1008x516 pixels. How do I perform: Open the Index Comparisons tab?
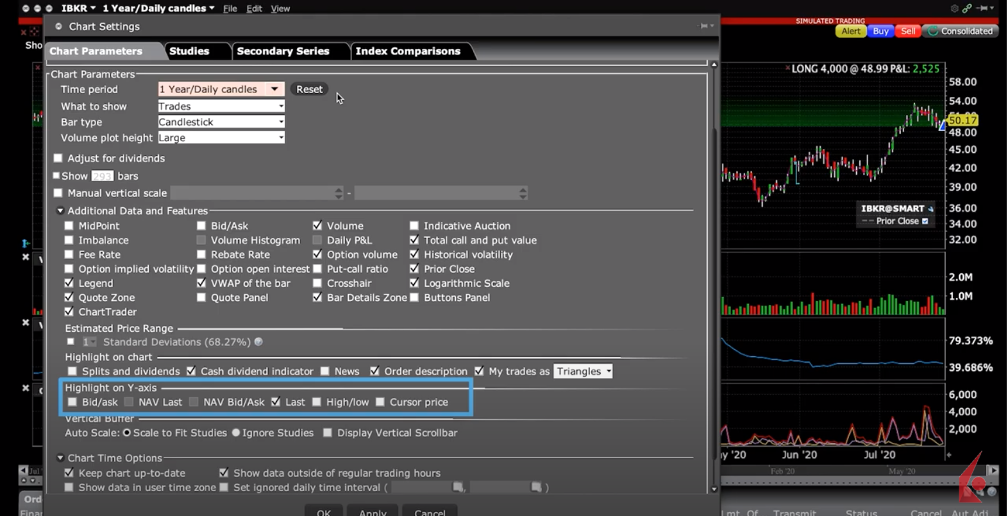[x=408, y=51]
